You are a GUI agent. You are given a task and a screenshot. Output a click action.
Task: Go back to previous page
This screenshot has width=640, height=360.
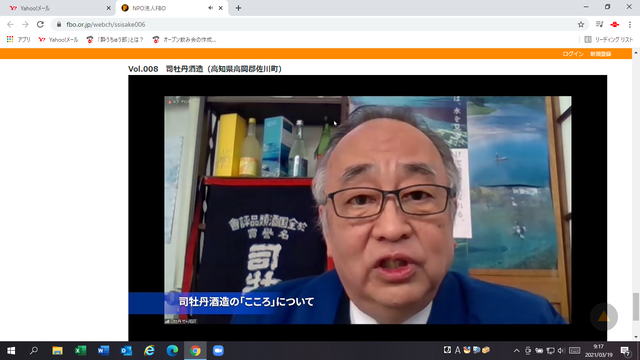click(x=11, y=24)
